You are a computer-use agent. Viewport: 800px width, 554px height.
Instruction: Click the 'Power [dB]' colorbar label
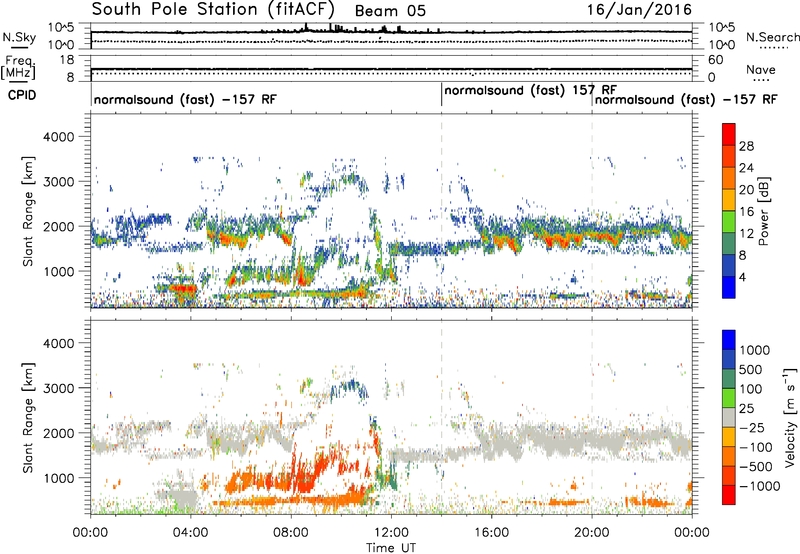click(x=763, y=211)
